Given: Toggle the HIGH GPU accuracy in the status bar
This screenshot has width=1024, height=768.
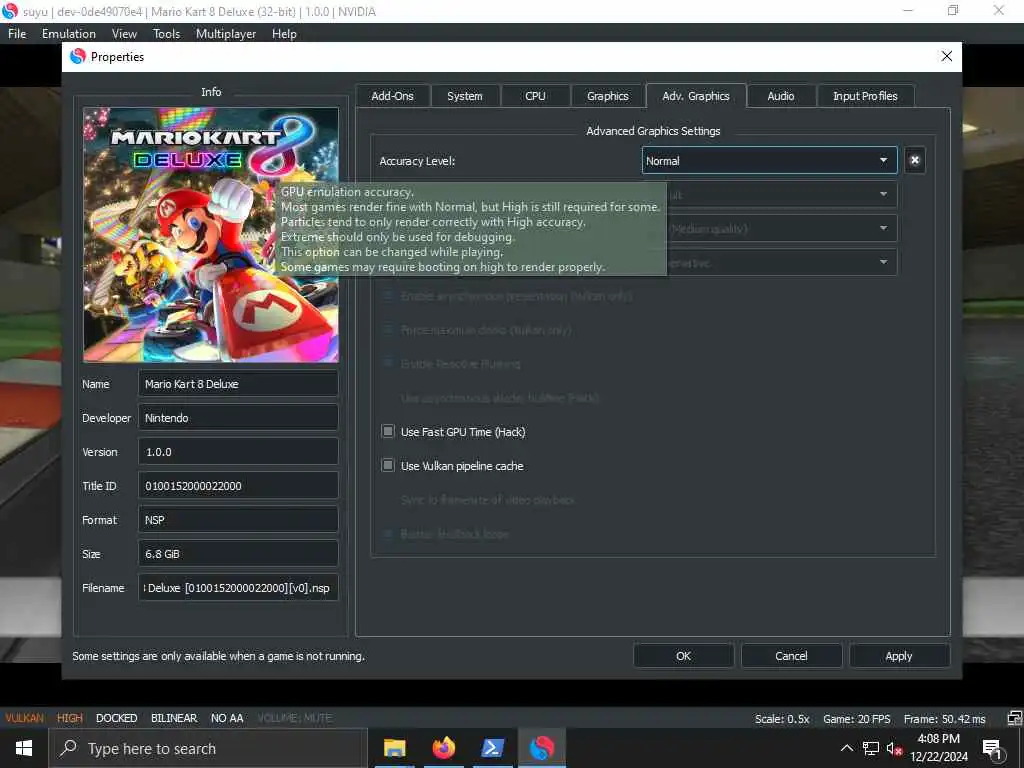Looking at the screenshot, I should point(70,718).
